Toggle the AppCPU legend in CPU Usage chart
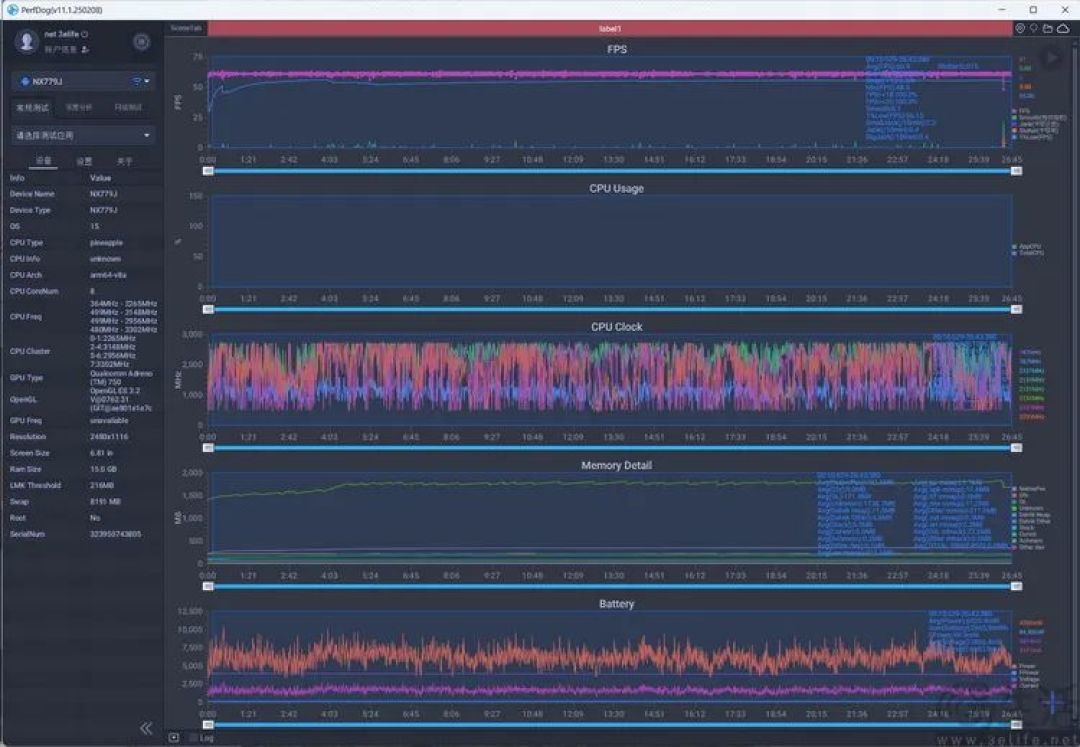 [1027, 246]
